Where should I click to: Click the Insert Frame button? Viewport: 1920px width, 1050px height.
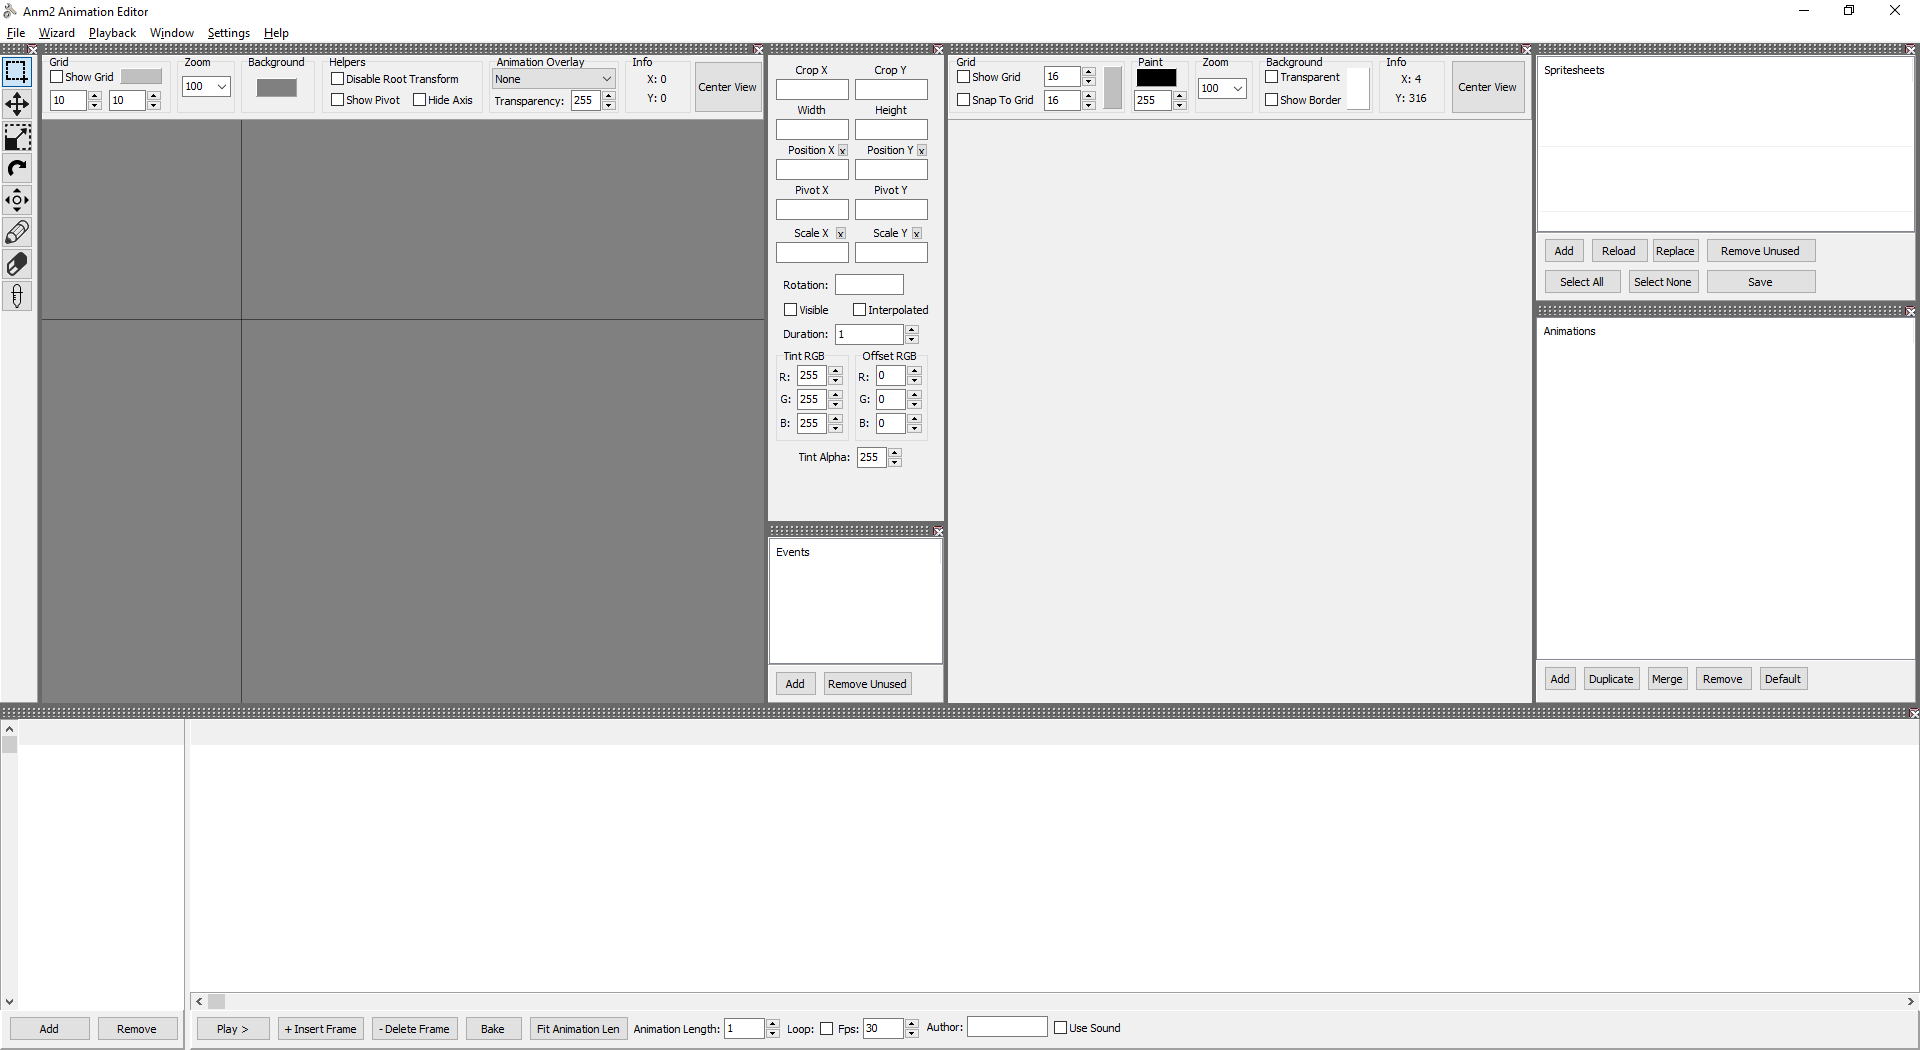[321, 1029]
